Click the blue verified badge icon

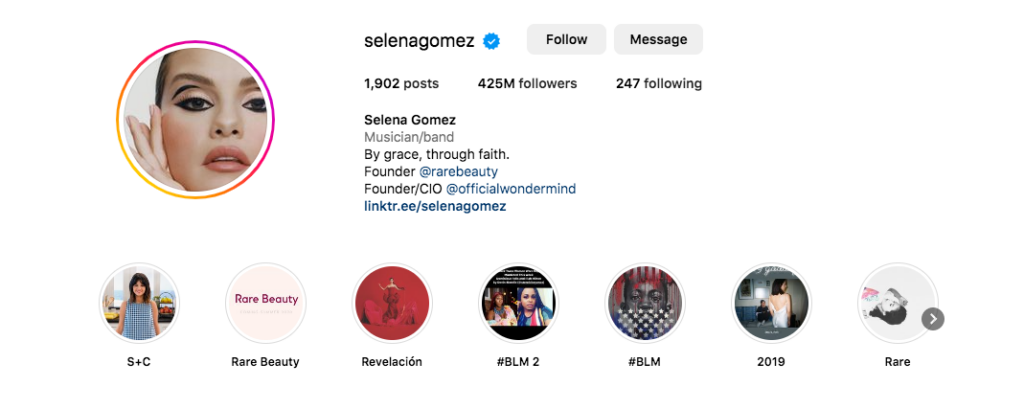[491, 41]
